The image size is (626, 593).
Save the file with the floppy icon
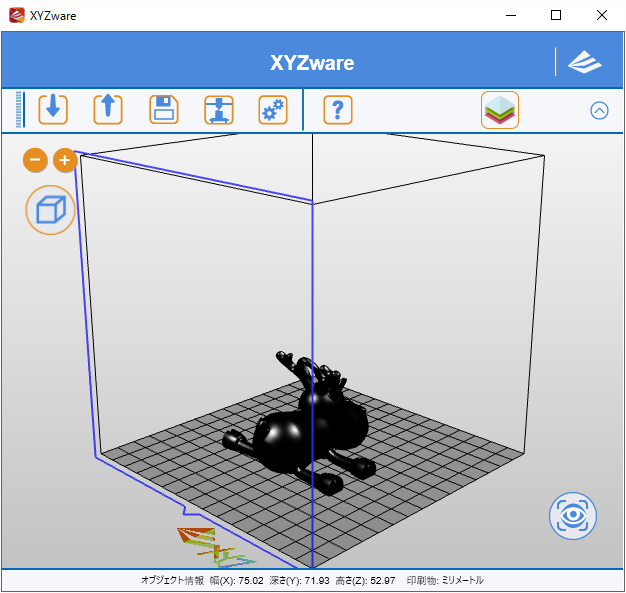point(164,110)
